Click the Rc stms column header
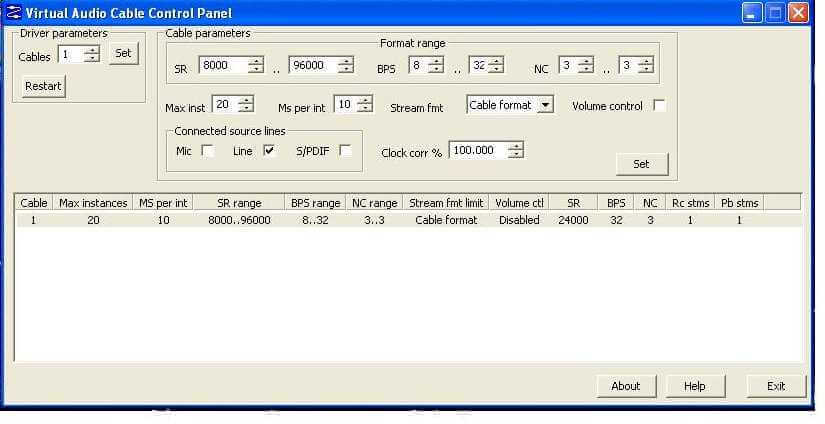This screenshot has height=424, width=825. pos(690,203)
